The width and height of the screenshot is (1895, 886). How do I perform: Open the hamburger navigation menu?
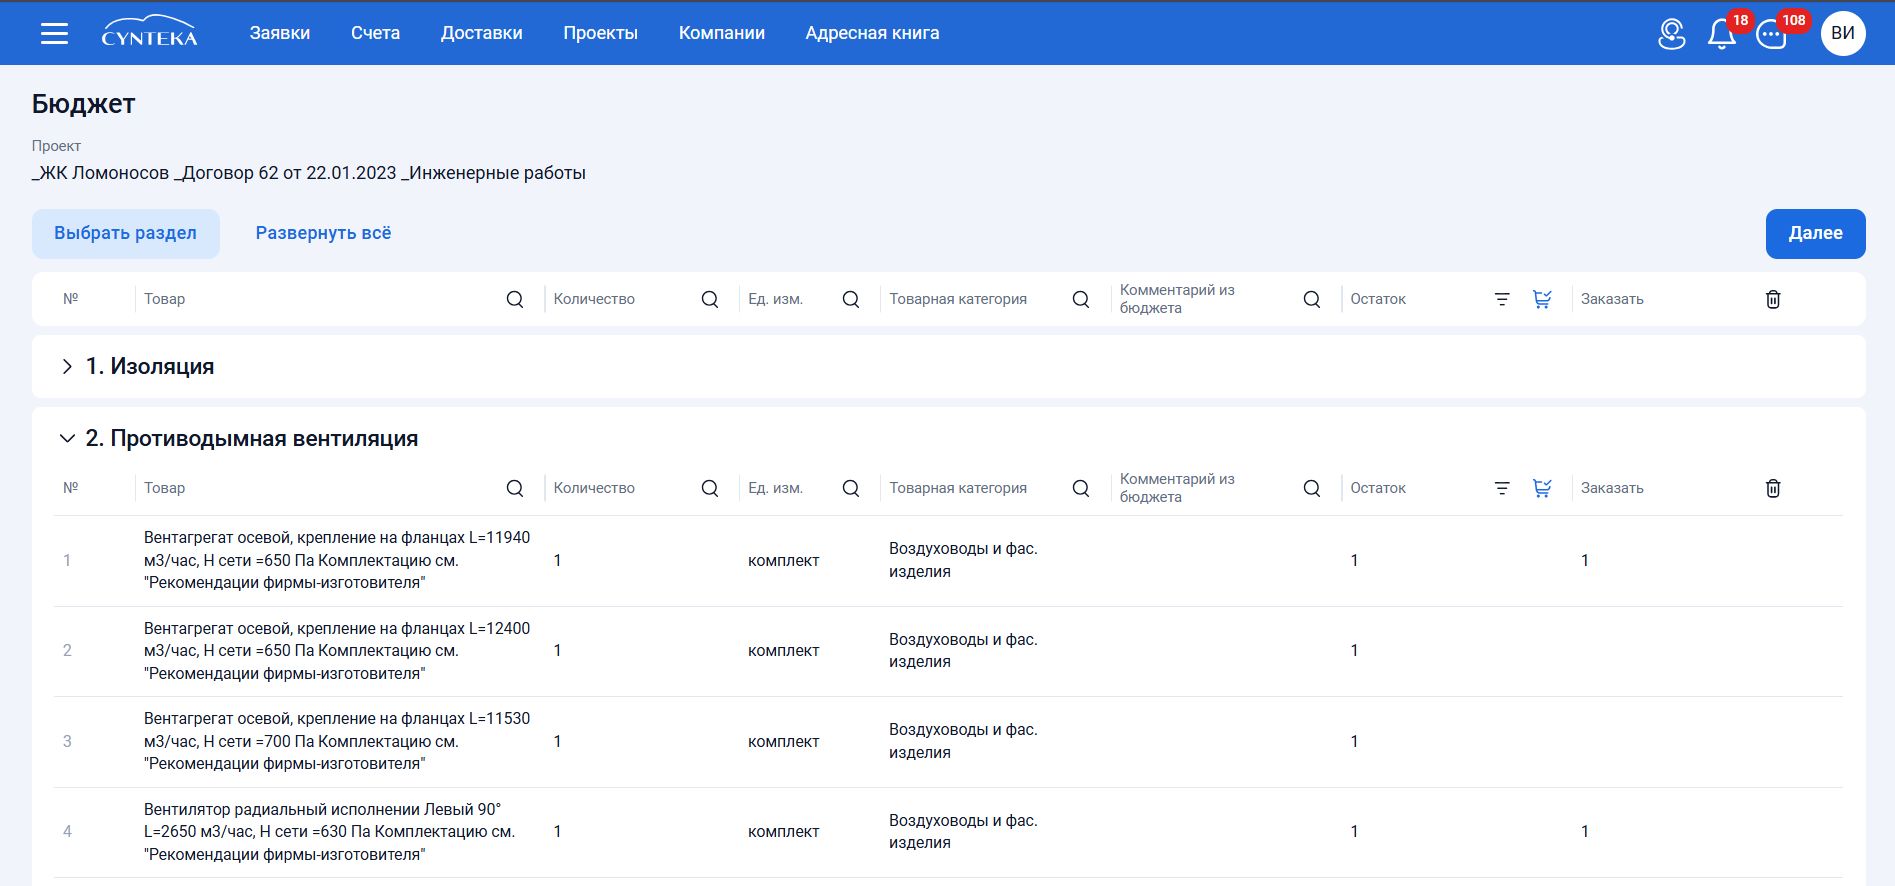(x=54, y=33)
